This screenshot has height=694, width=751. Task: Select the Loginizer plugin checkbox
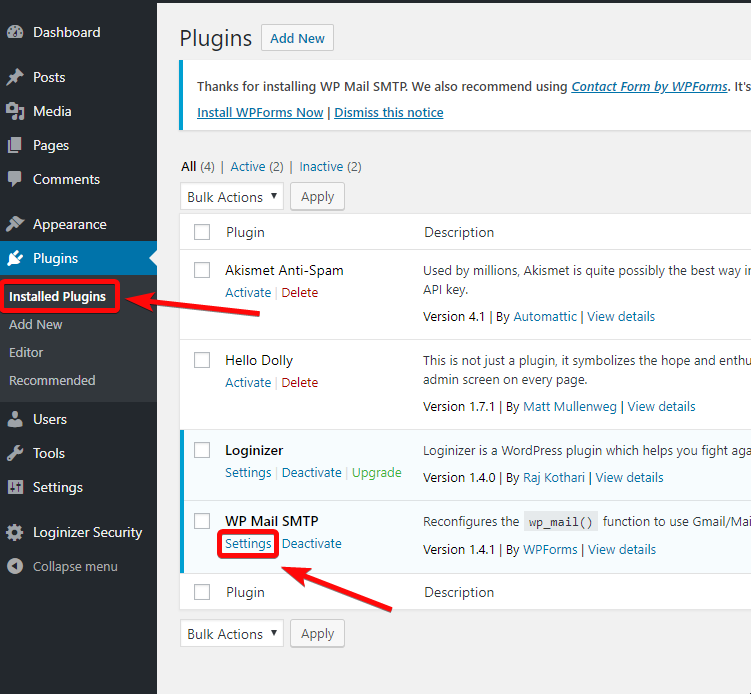(202, 450)
